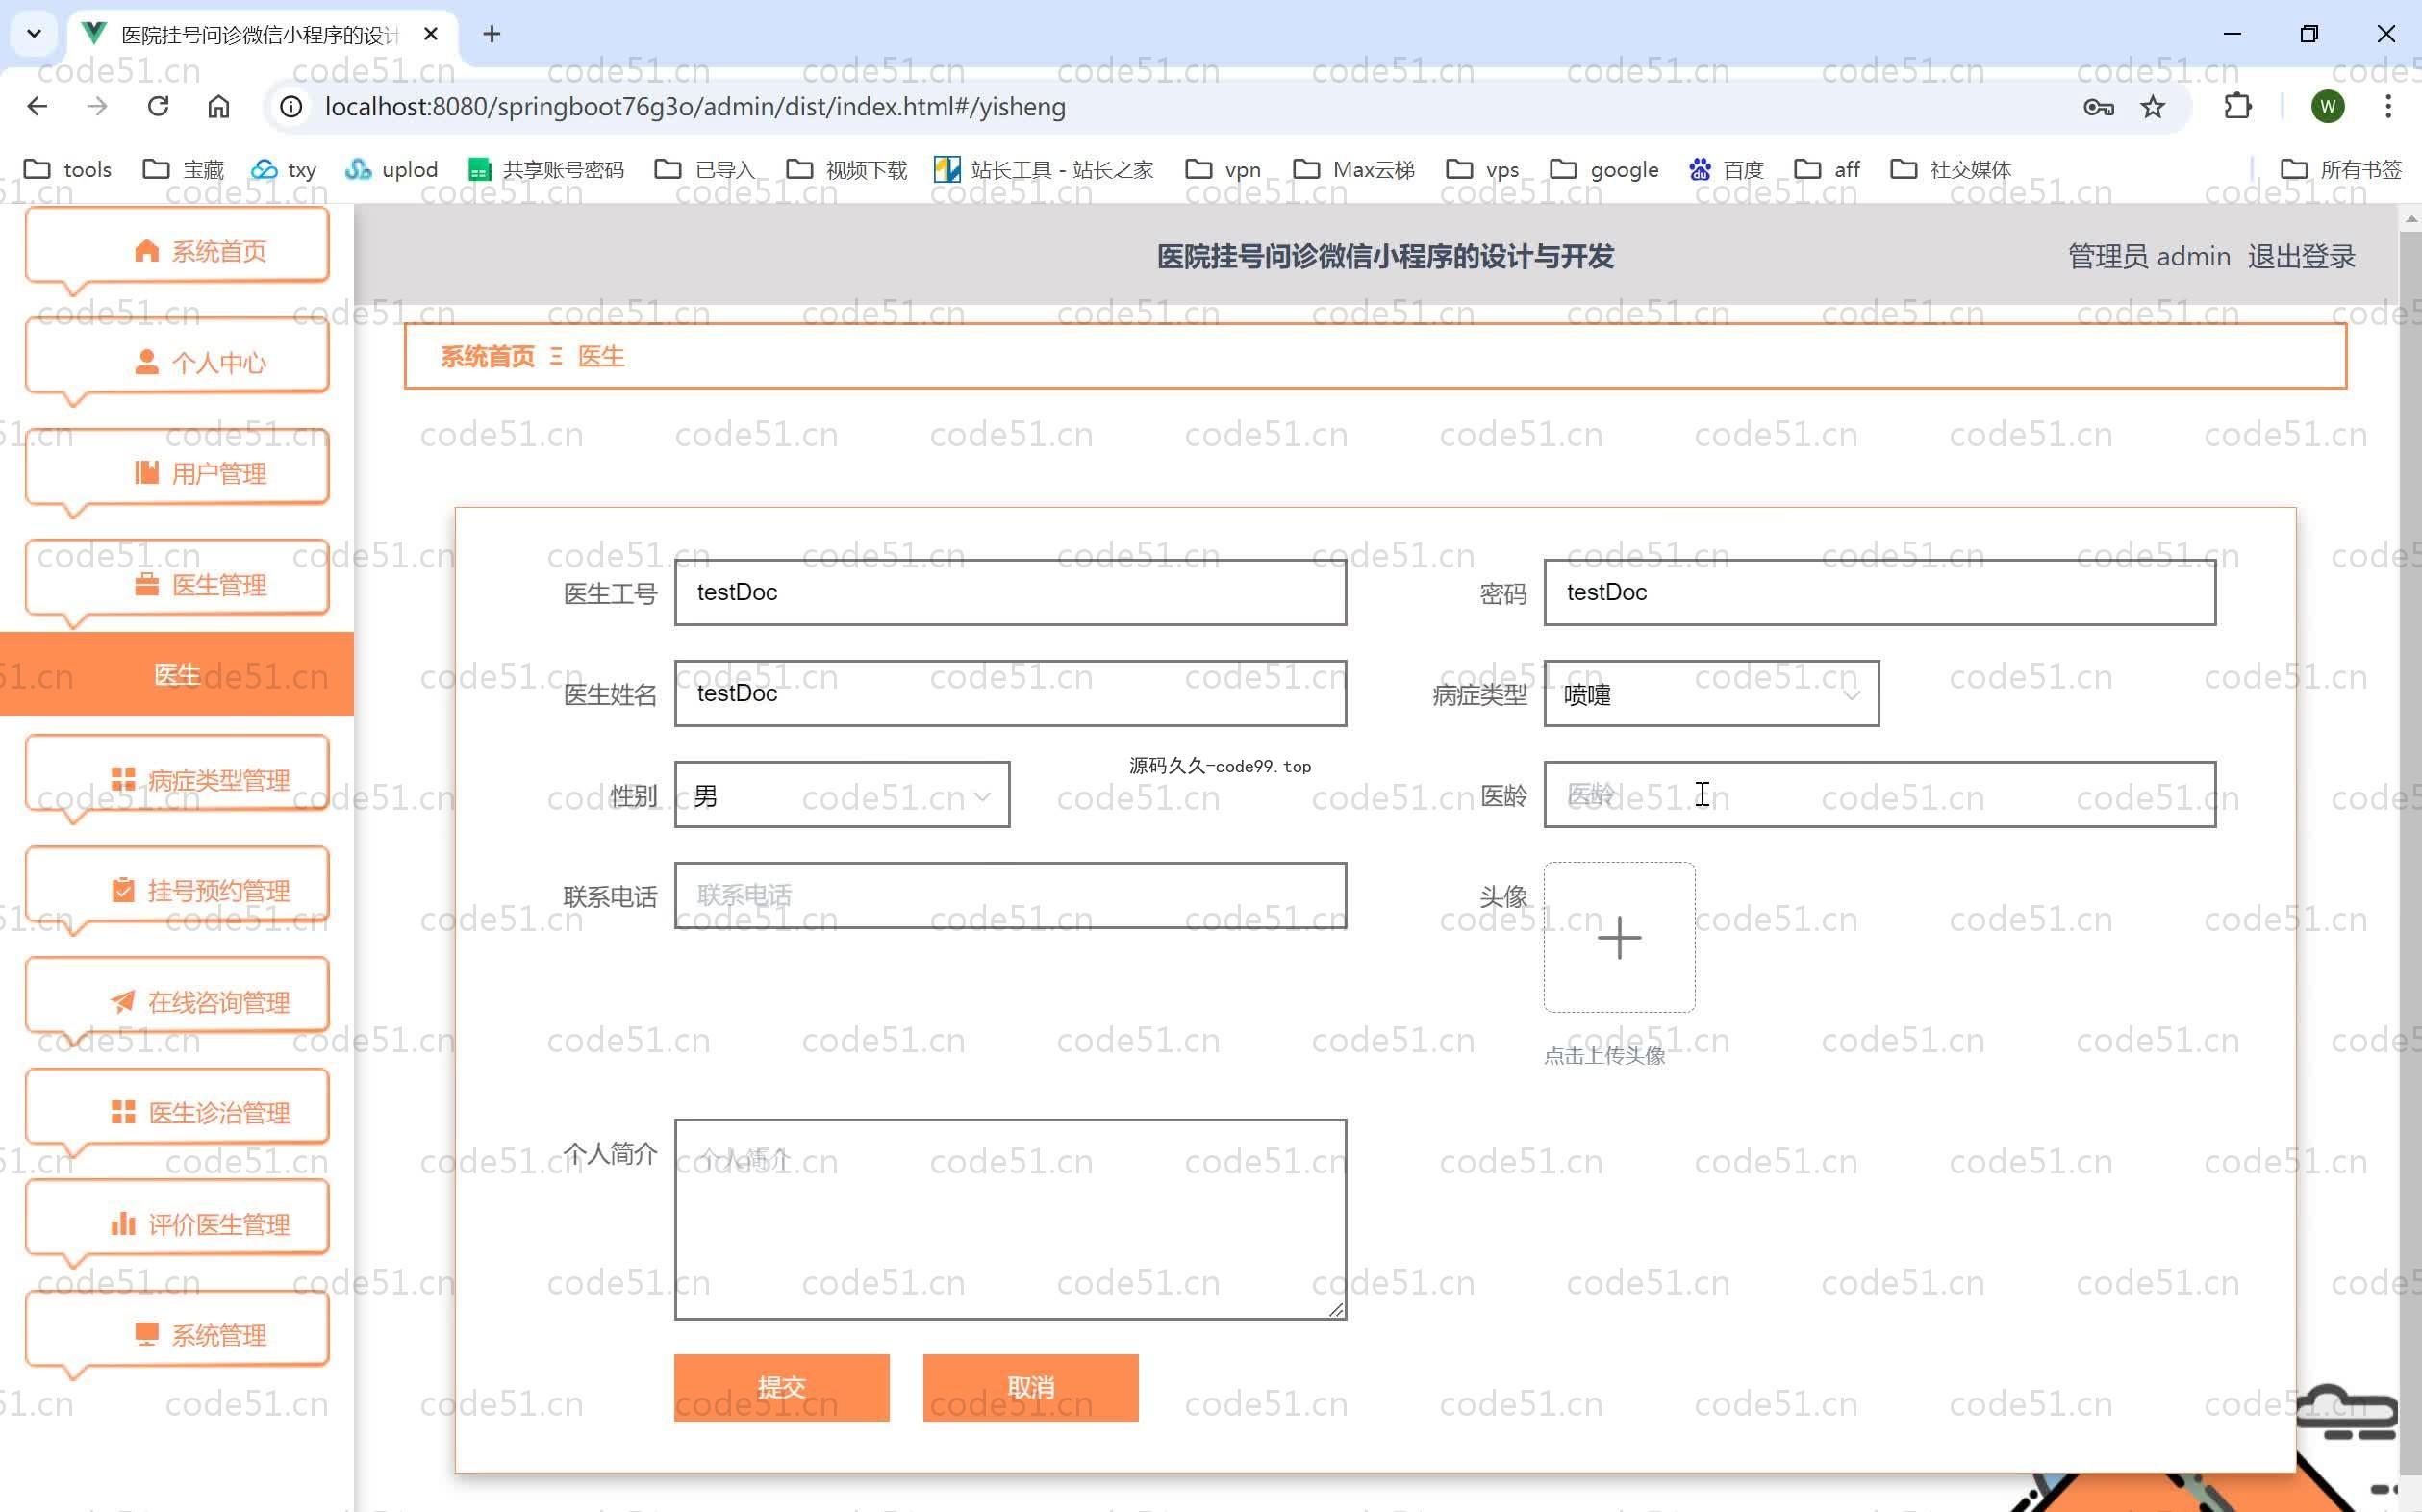Reload the page with refresh icon

coord(158,106)
